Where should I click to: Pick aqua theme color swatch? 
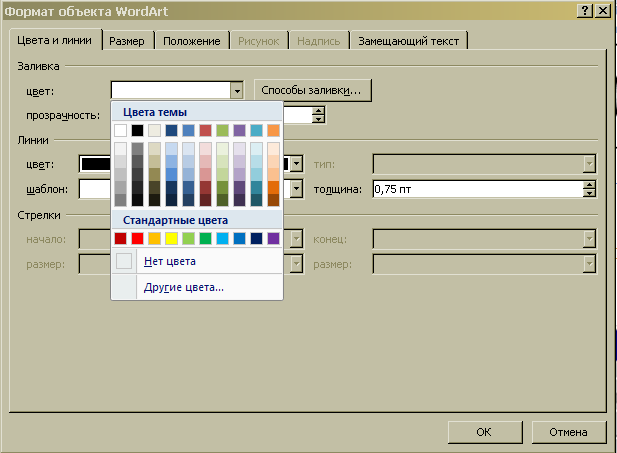[x=256, y=130]
